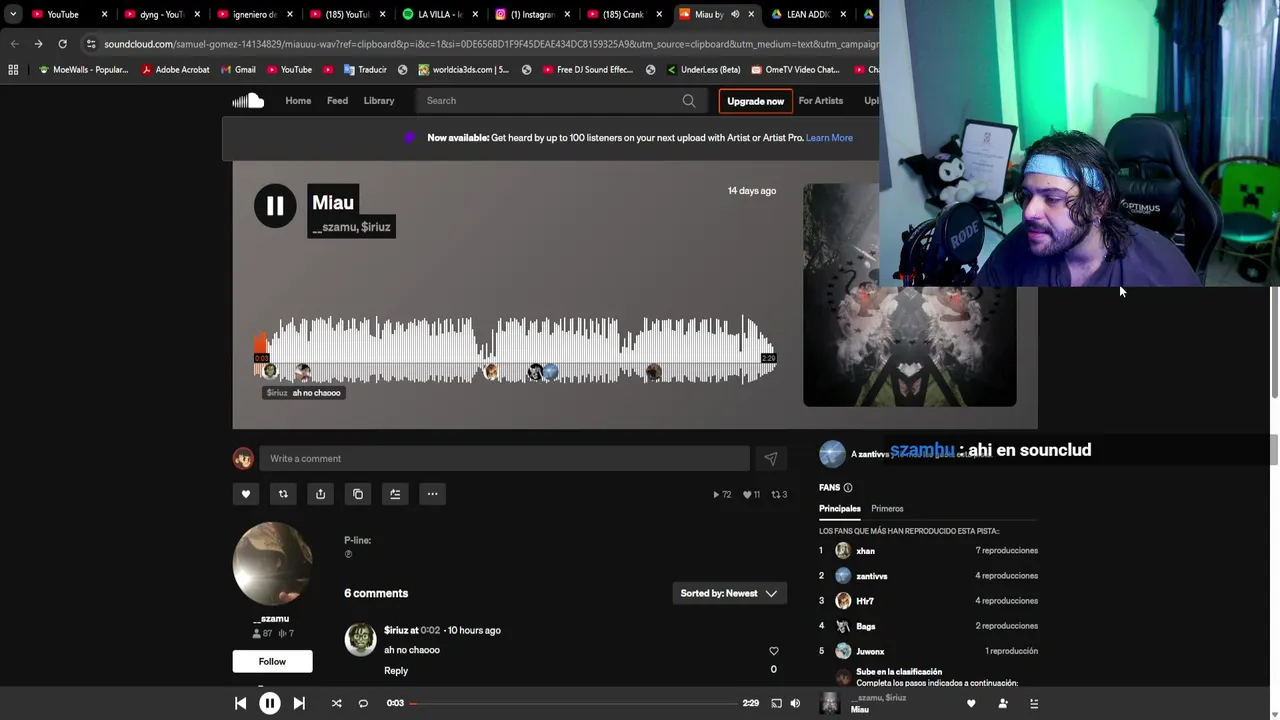Open the Home page

click(298, 100)
